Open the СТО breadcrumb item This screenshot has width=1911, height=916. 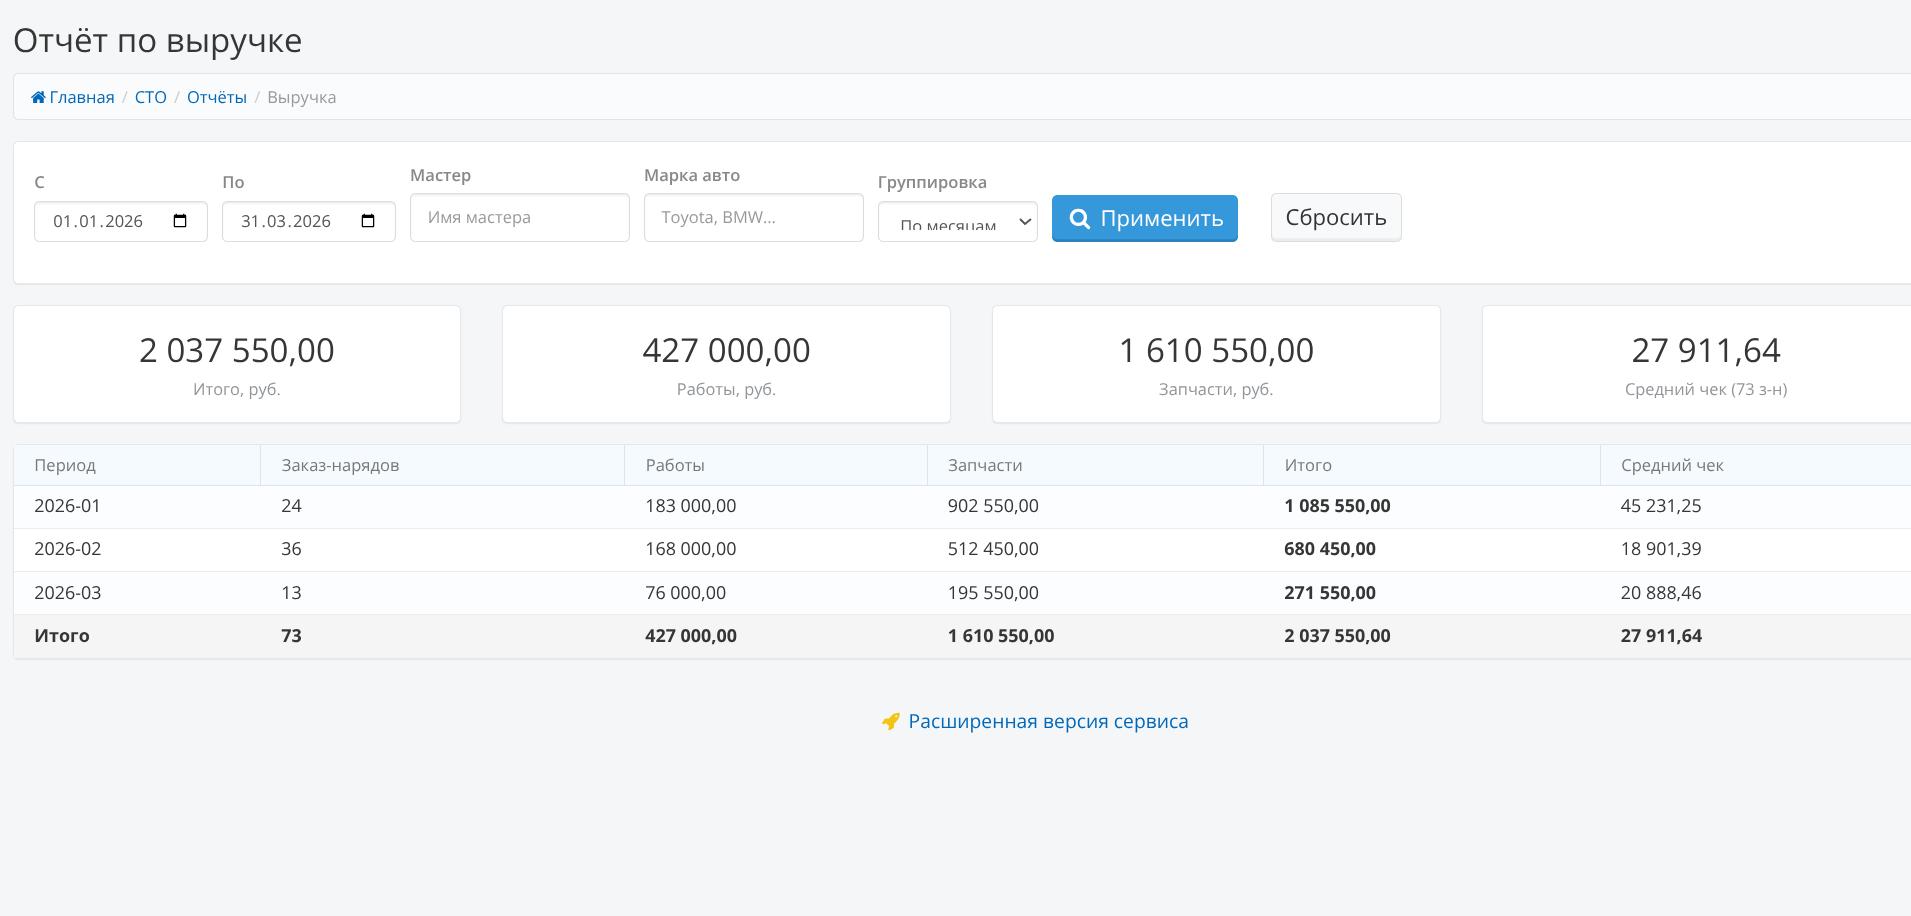click(x=150, y=96)
